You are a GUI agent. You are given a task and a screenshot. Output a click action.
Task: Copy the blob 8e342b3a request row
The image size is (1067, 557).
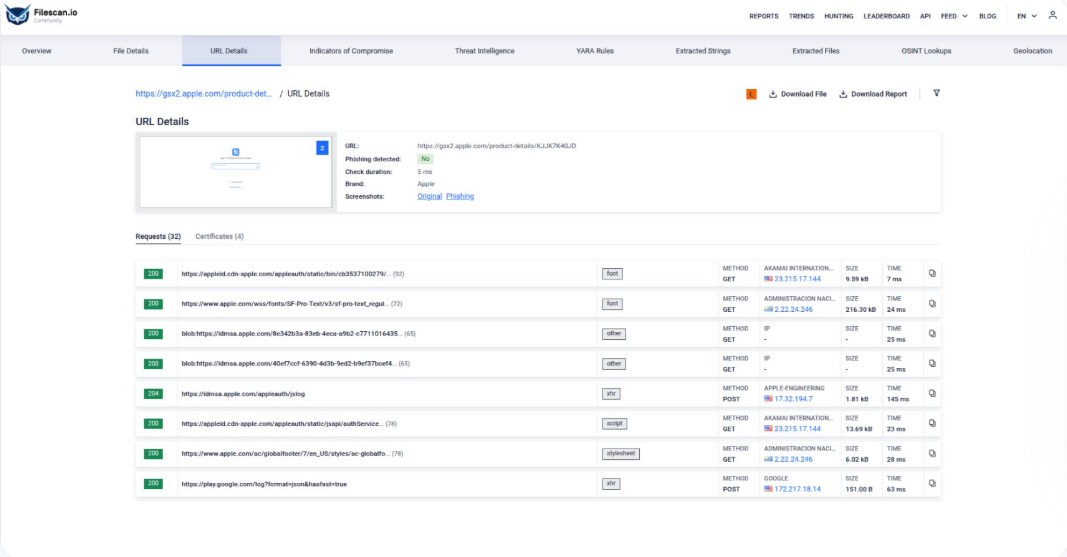932,333
